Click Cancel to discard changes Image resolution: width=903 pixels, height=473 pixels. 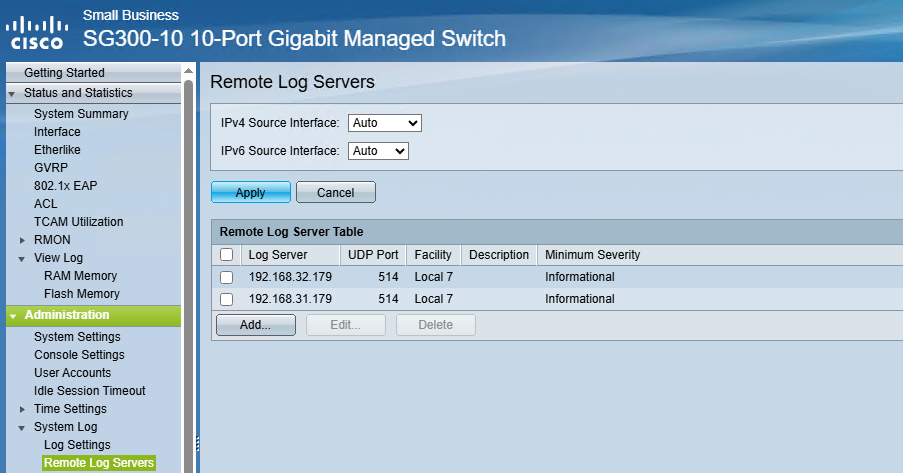click(335, 192)
